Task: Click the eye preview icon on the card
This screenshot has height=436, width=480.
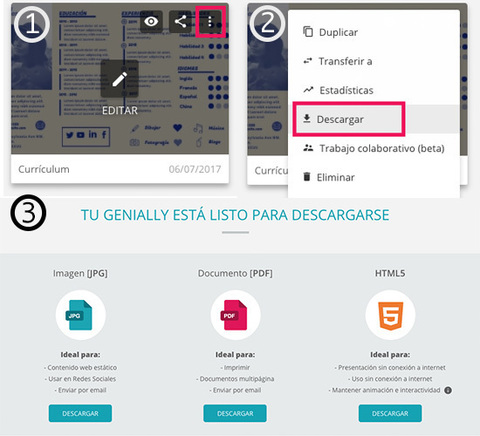Action: pos(151,22)
